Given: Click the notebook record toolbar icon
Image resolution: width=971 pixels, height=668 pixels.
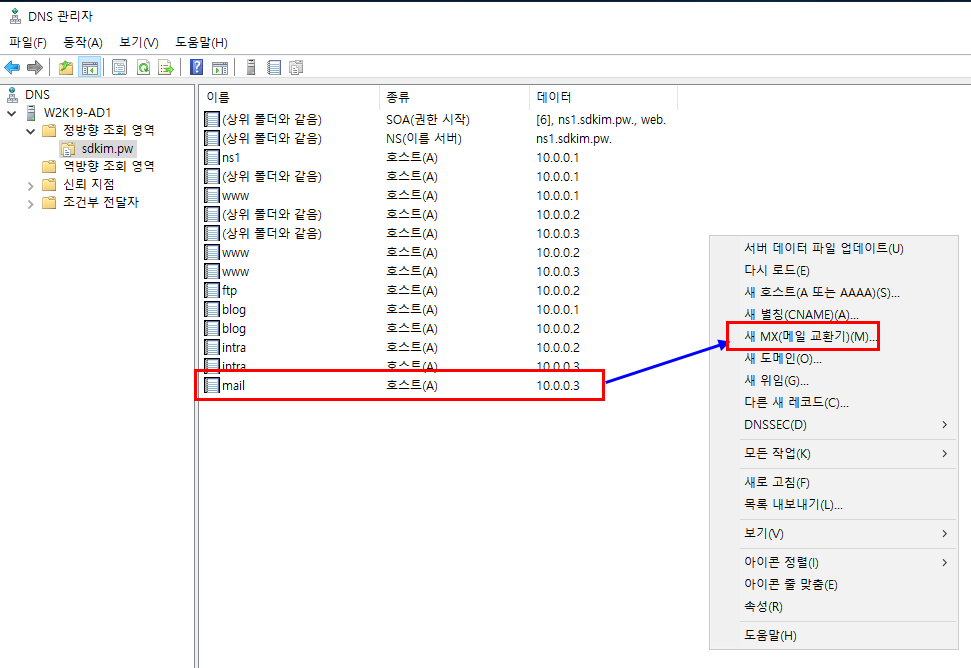Looking at the screenshot, I should point(274,67).
